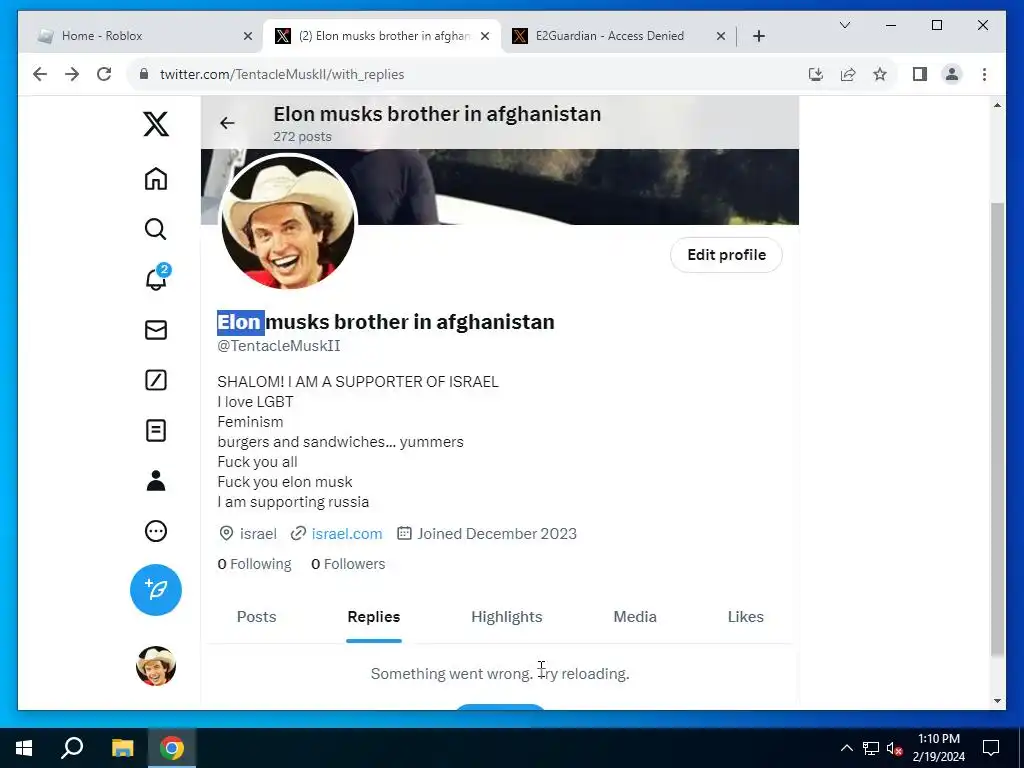Switch to the Highlights tab

[x=507, y=616]
